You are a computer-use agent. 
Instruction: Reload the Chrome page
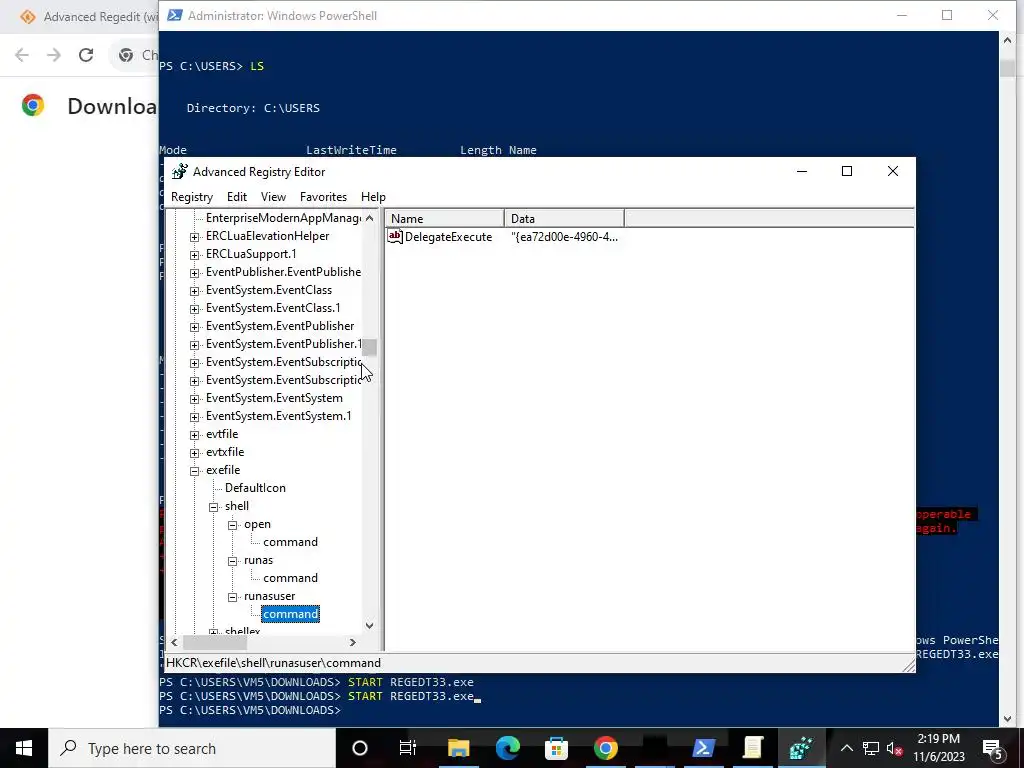tap(86, 55)
